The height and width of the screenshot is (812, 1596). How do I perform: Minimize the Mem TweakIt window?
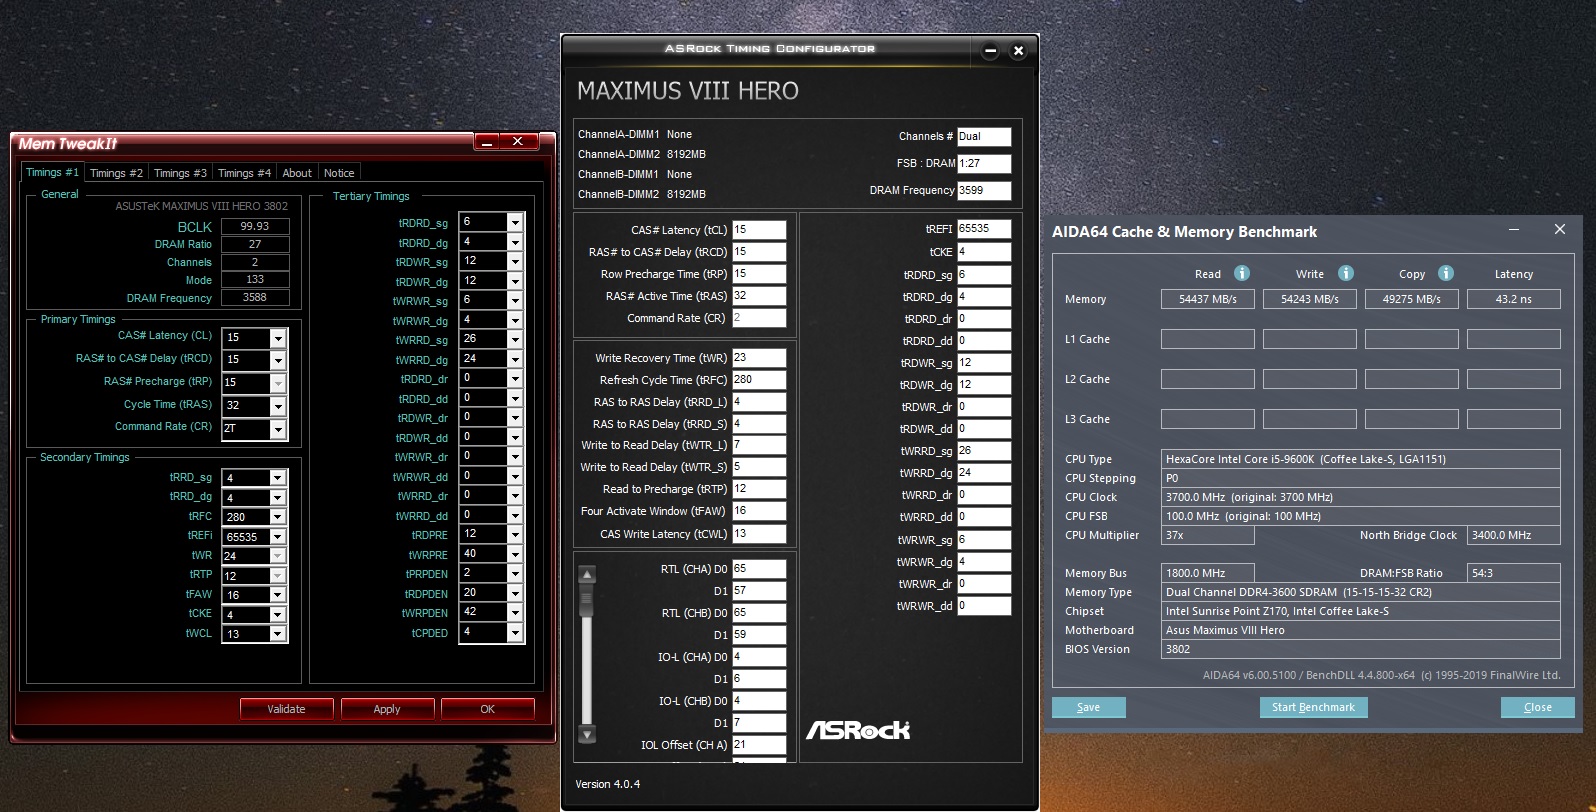pos(487,142)
